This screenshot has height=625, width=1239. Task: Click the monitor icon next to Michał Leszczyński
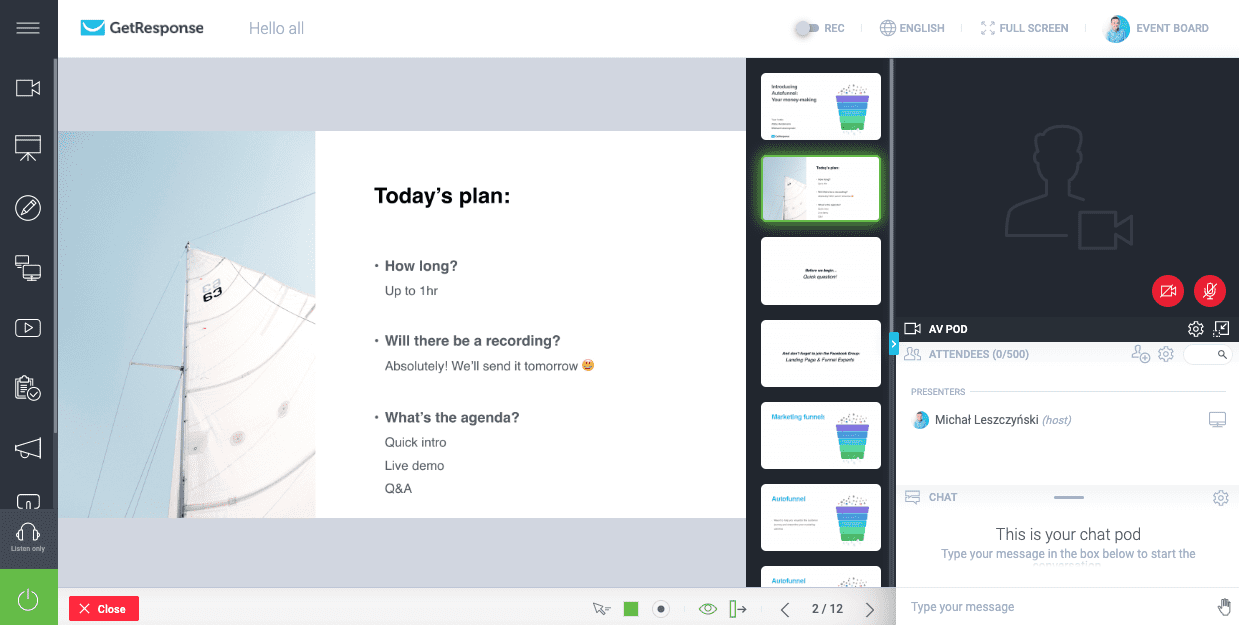point(1217,420)
